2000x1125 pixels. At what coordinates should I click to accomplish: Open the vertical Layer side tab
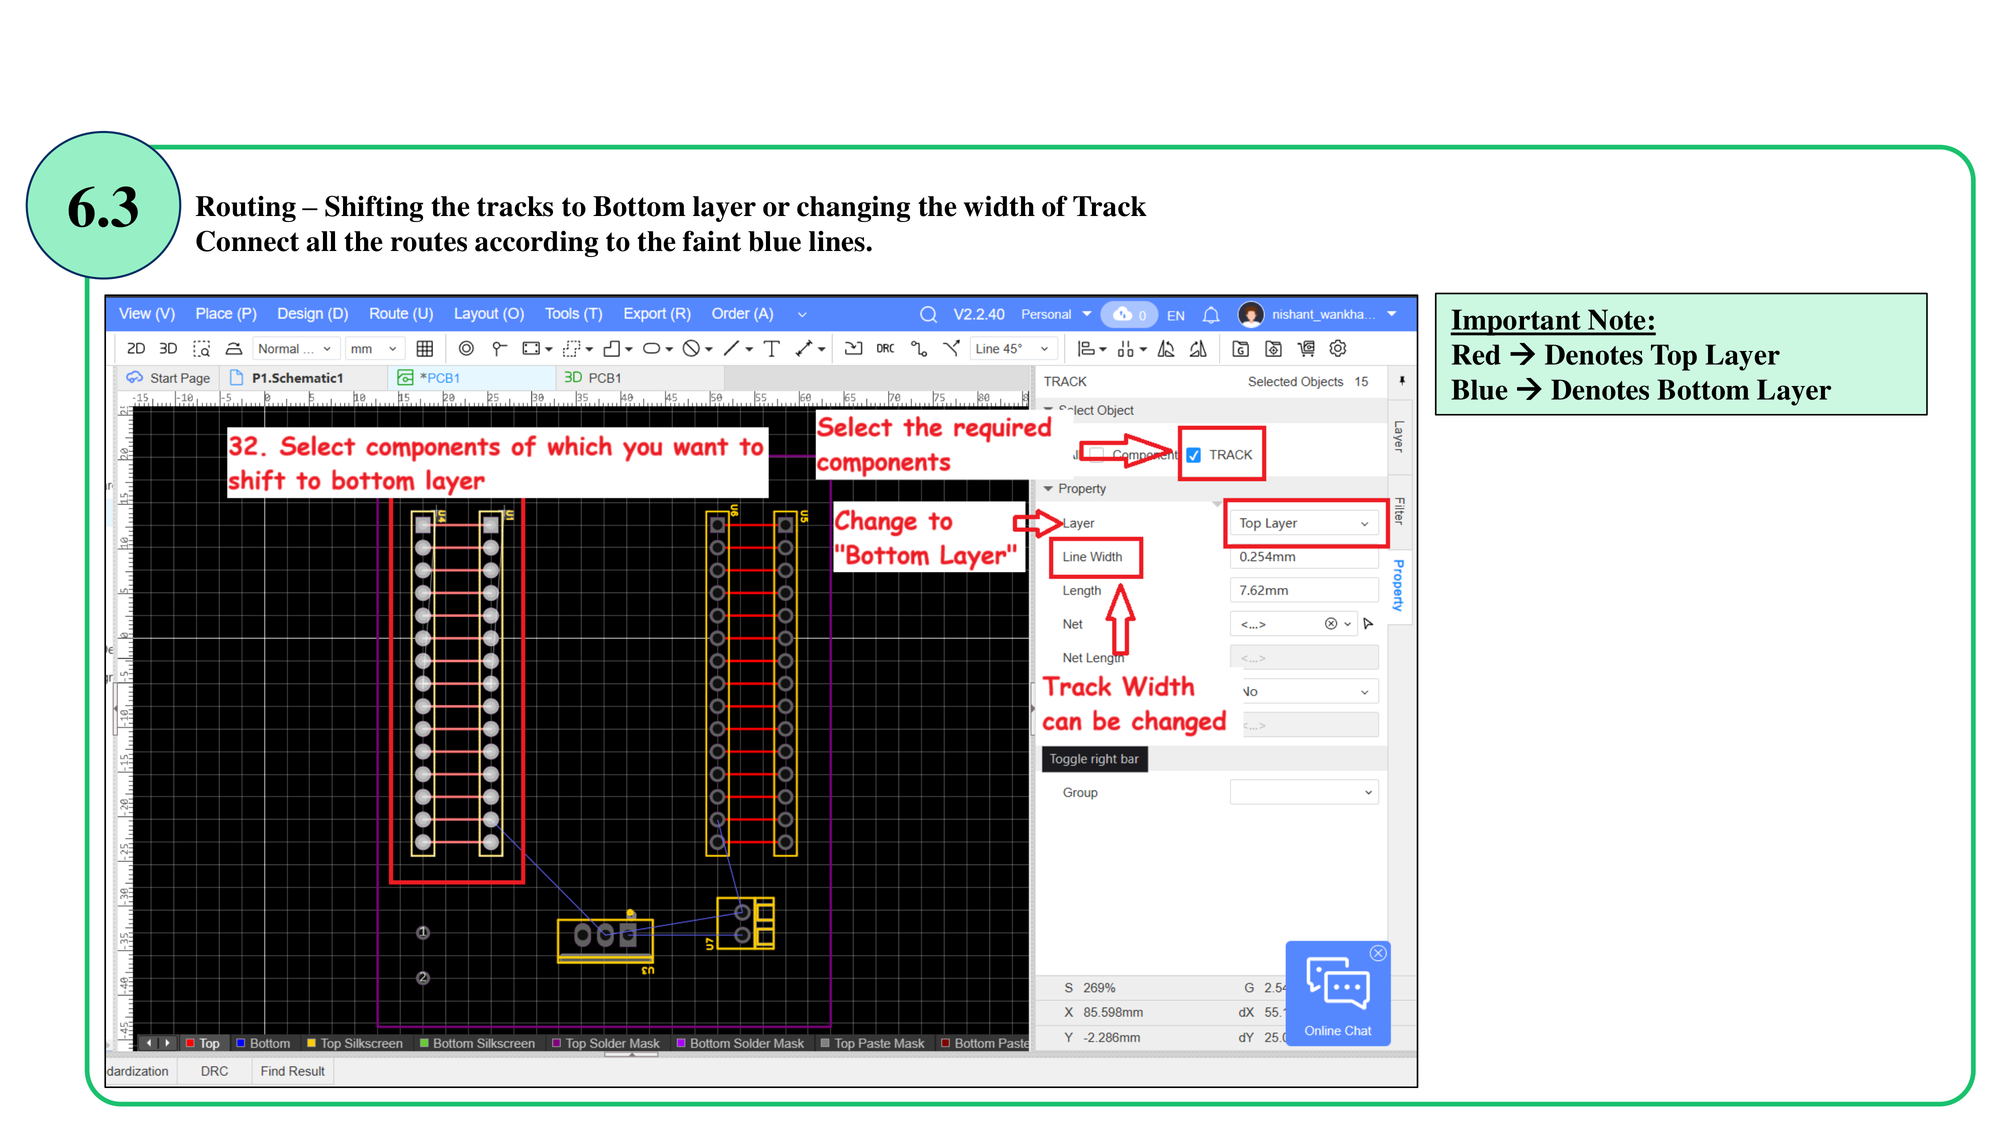[1400, 437]
